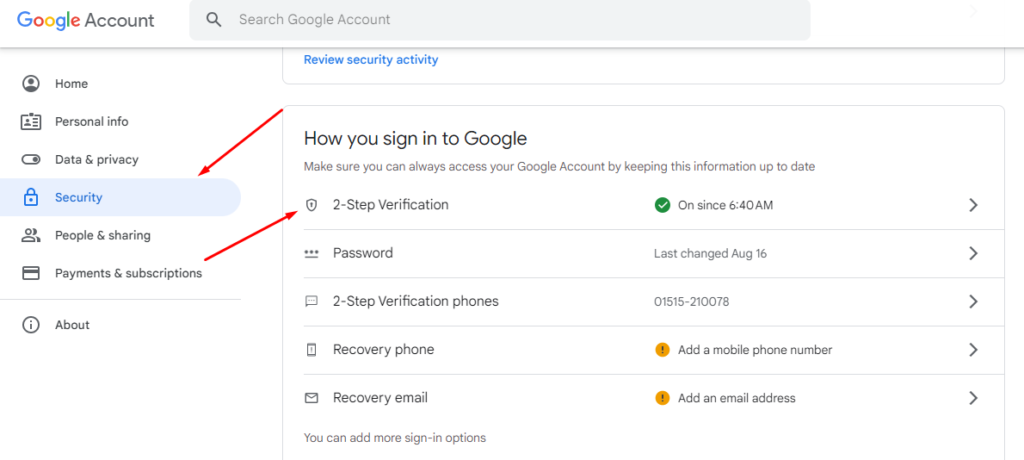Open the Password row
Screen dimensions: 1024x460
coord(654,254)
